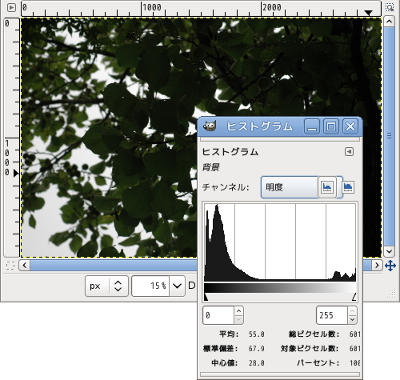This screenshot has width=400, height=380.
Task: Click the 対象ピクセル数 label
Action: click(310, 348)
